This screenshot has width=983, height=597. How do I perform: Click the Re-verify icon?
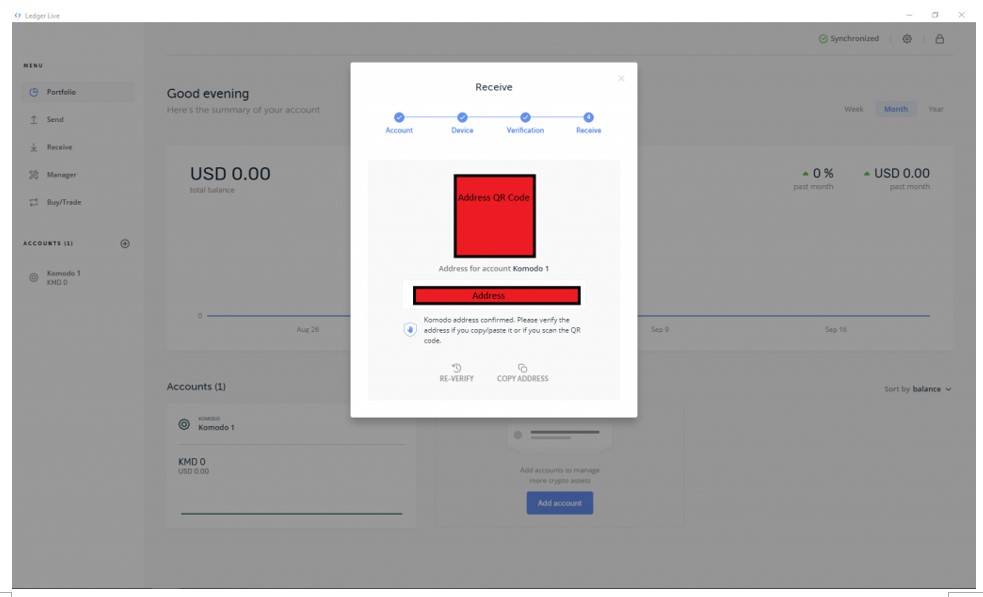[x=456, y=368]
